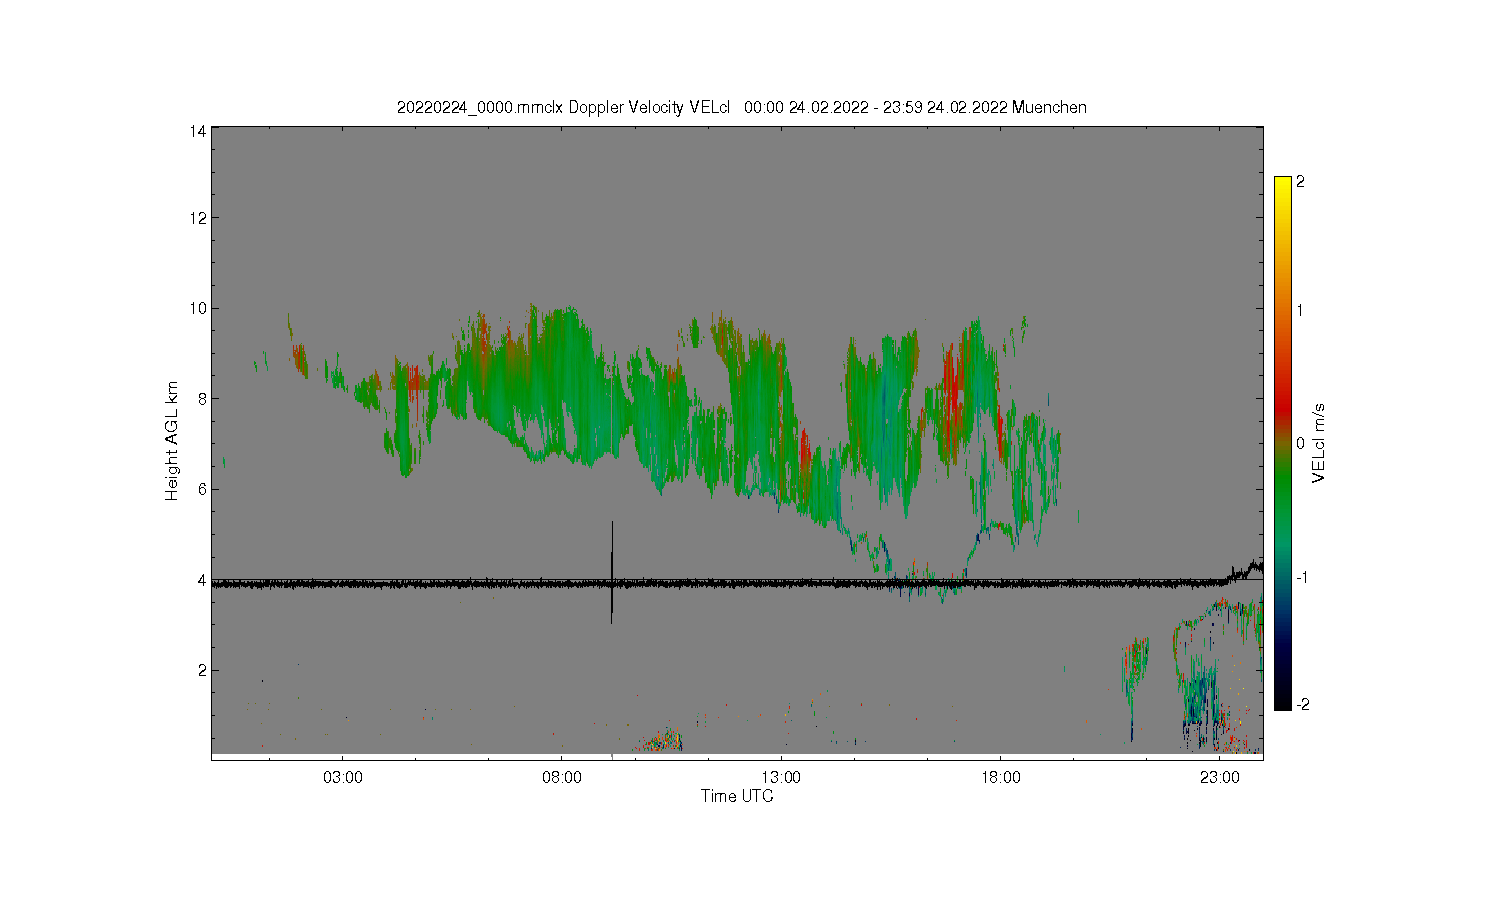Click the black horizontal line at 4 km

pyautogui.click(x=737, y=582)
